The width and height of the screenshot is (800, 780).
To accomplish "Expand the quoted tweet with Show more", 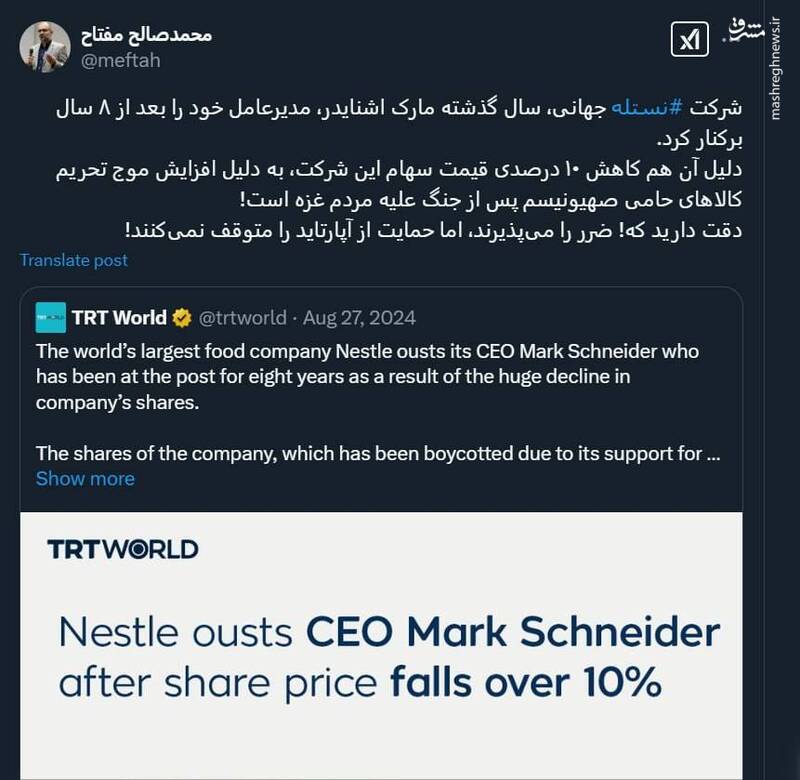I will pos(84,479).
